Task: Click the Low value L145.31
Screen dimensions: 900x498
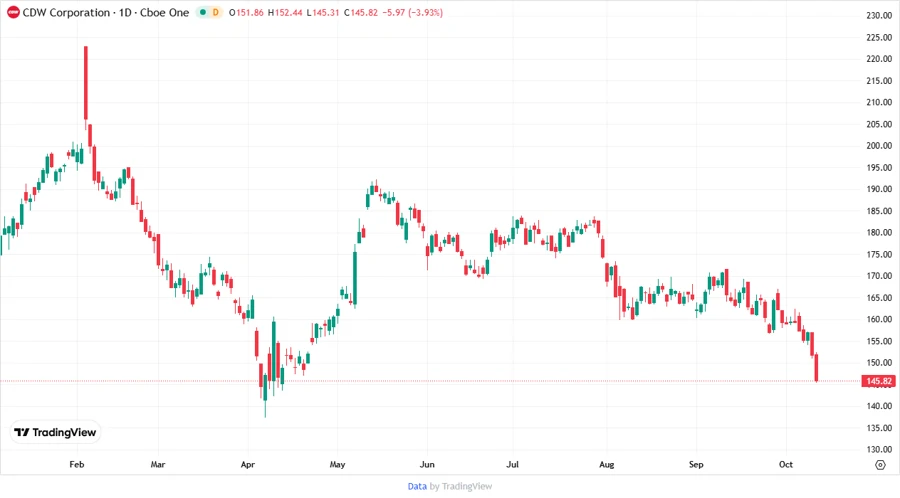Action: tap(323, 13)
